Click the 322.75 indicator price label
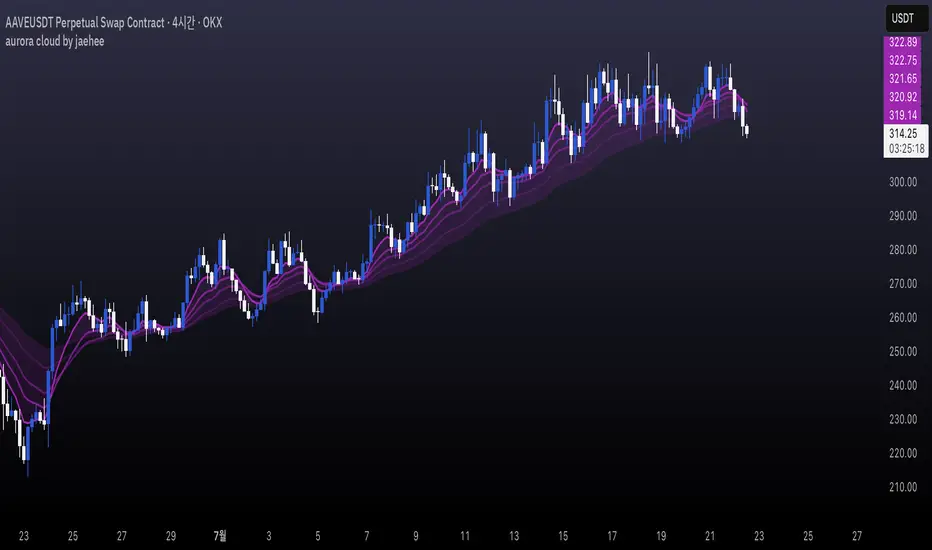 point(902,60)
